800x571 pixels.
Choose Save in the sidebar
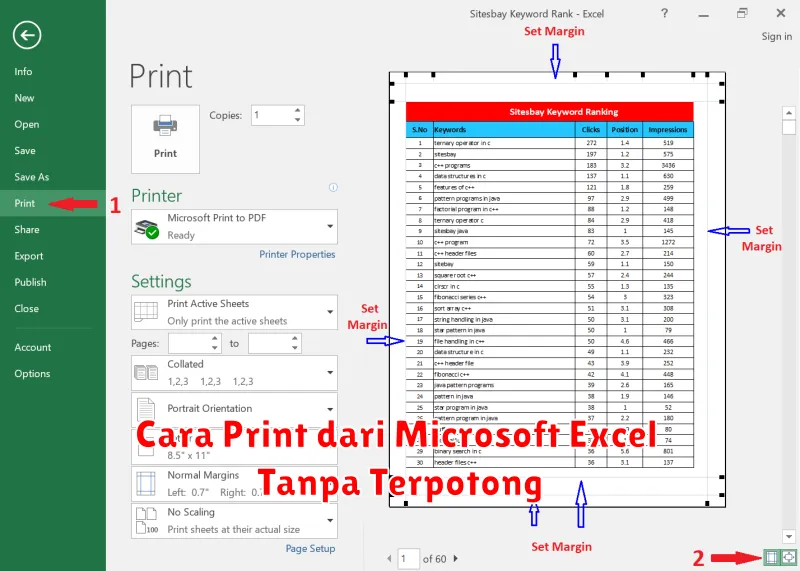pyautogui.click(x=24, y=151)
